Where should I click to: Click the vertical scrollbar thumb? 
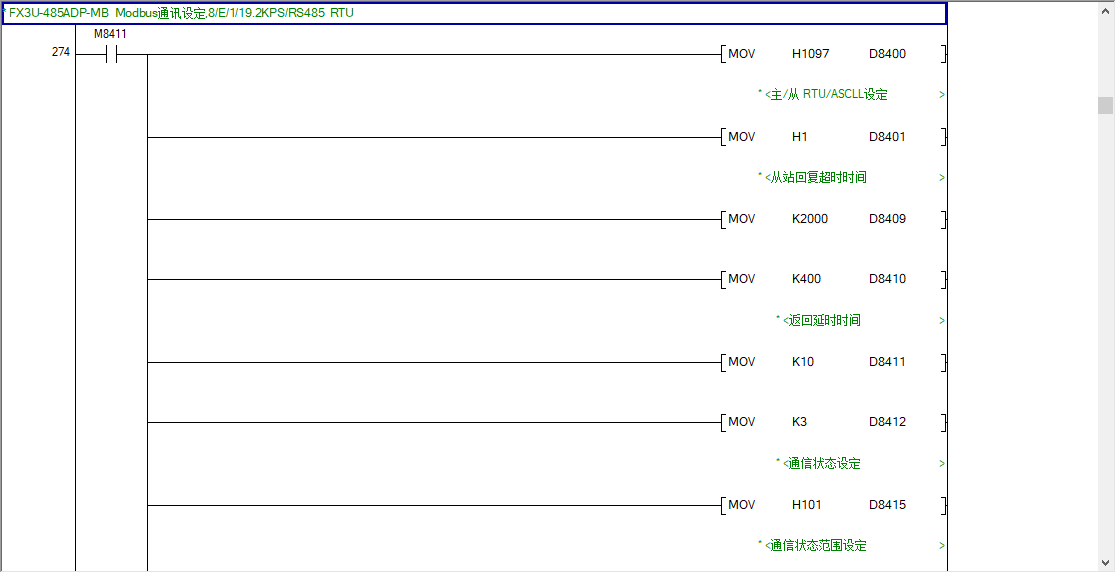1105,106
